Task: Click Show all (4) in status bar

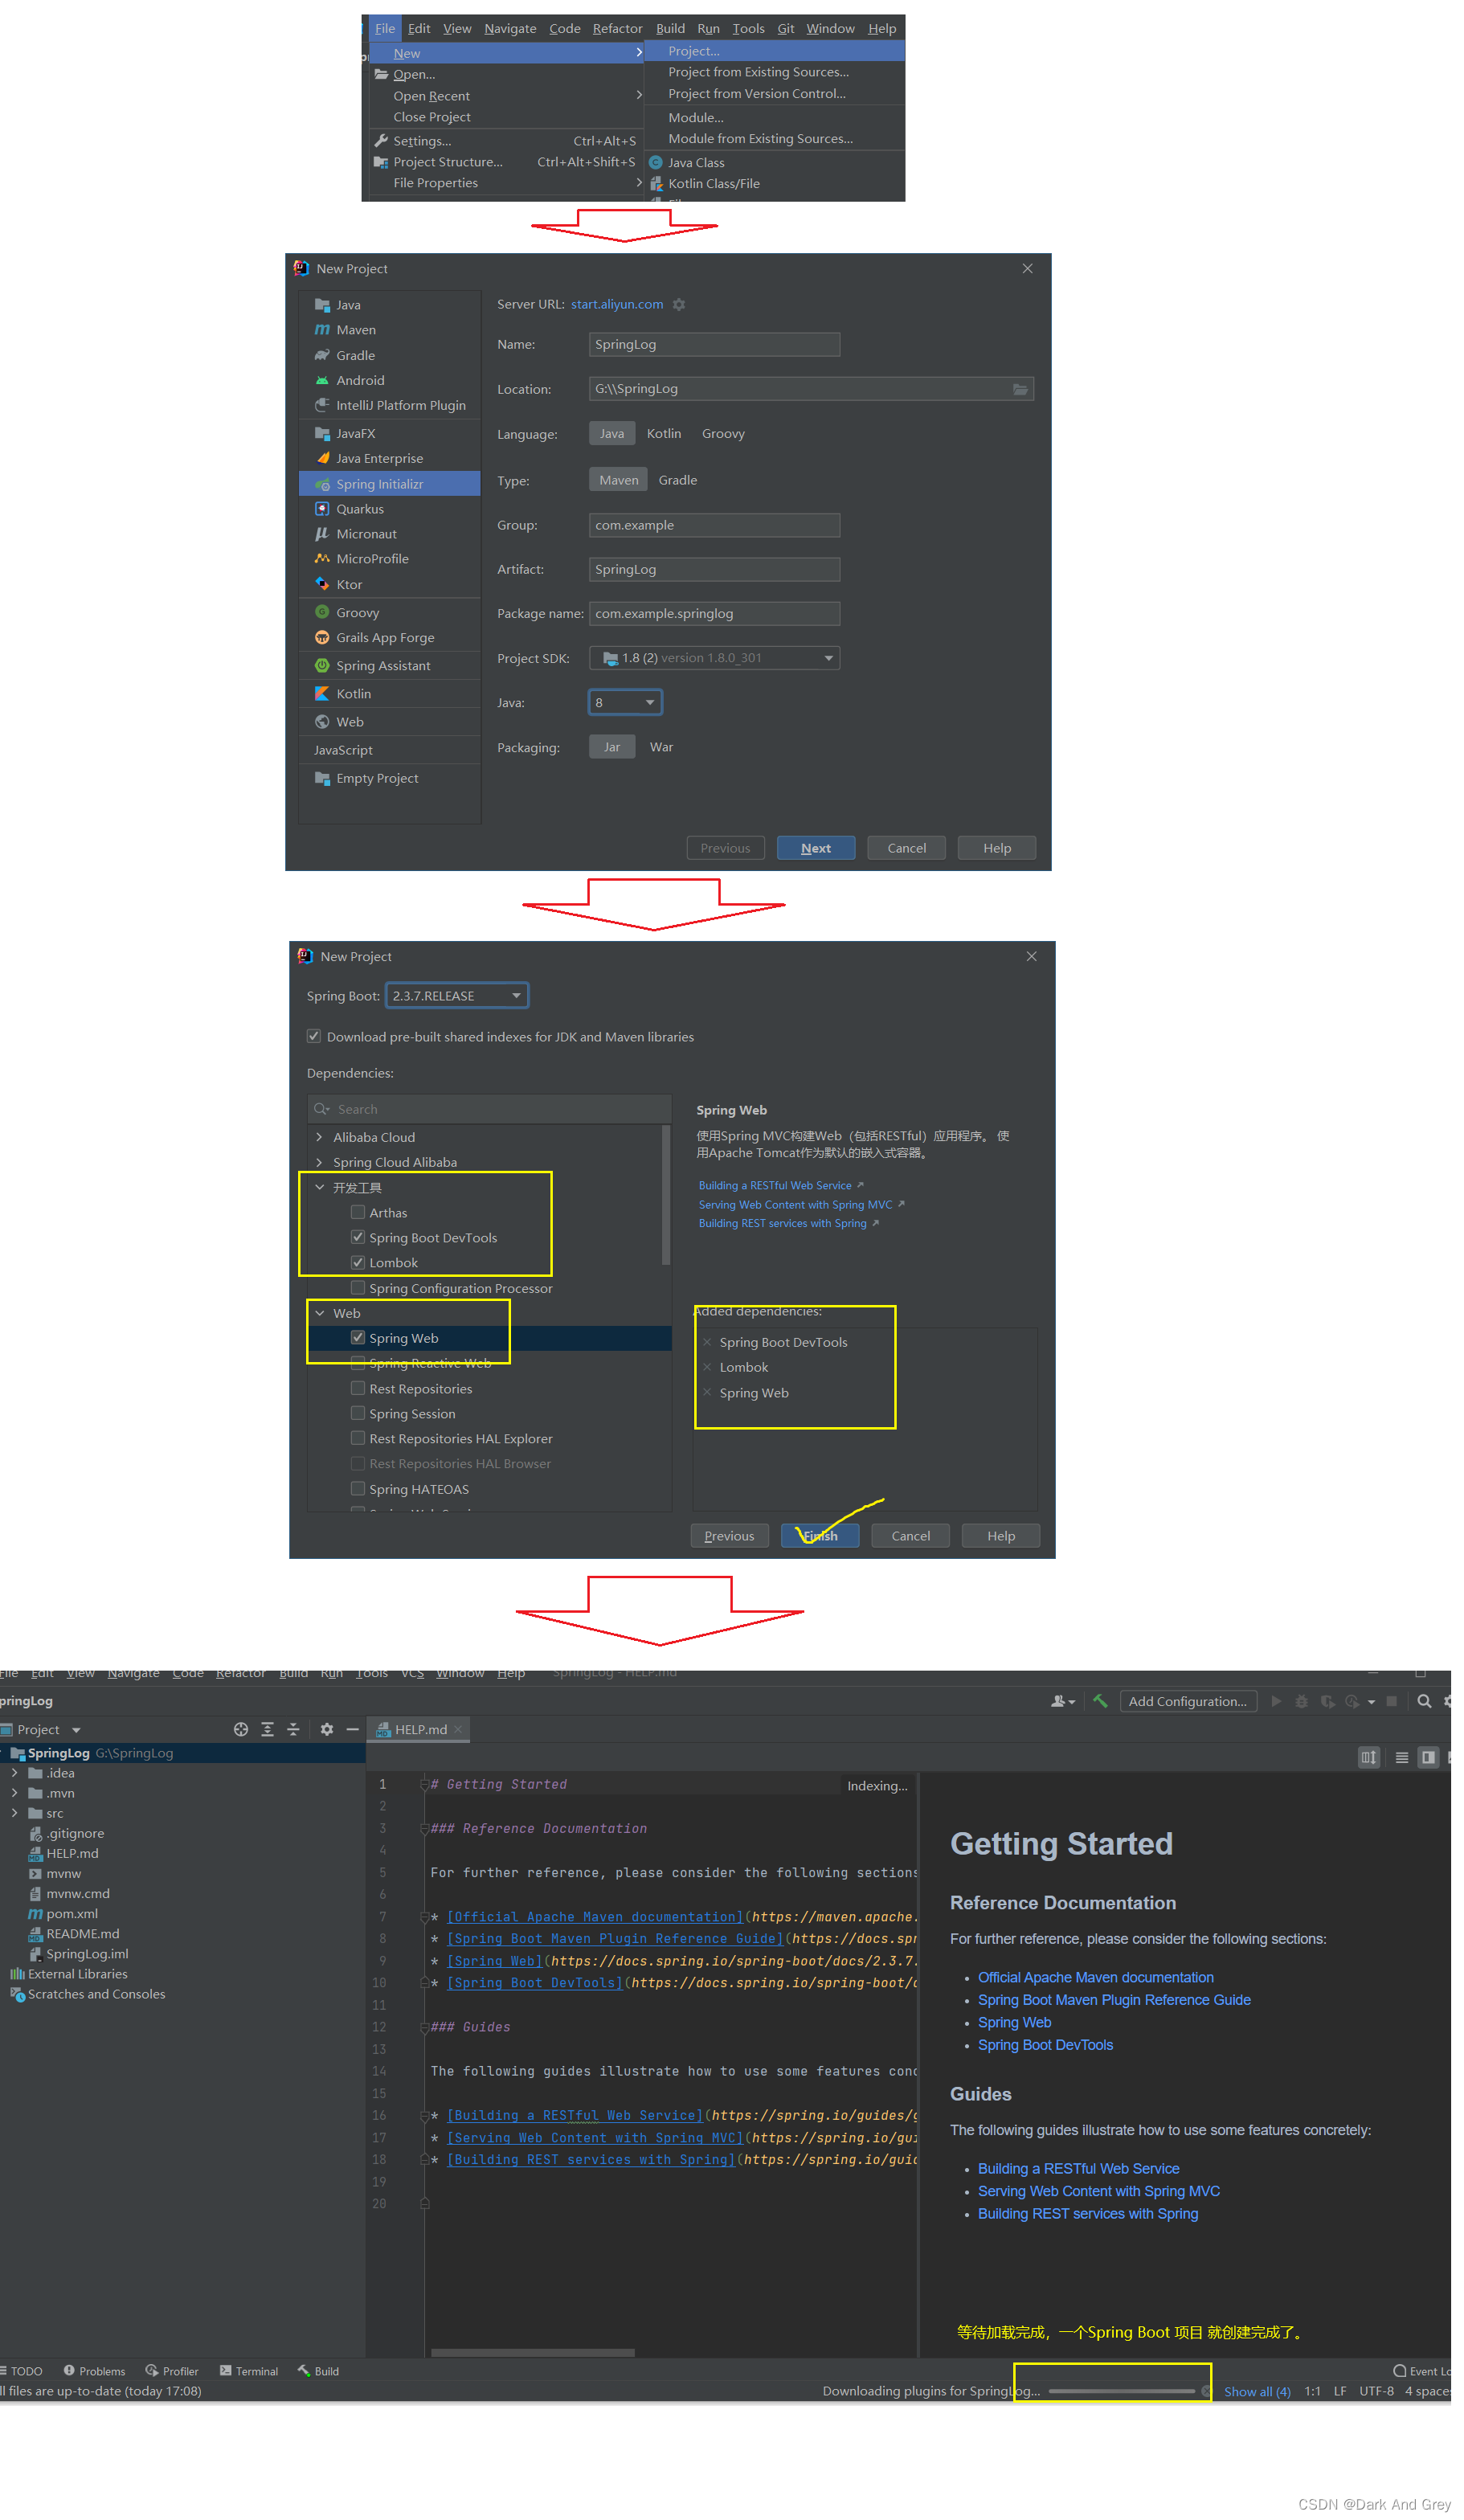Action: click(1257, 2392)
